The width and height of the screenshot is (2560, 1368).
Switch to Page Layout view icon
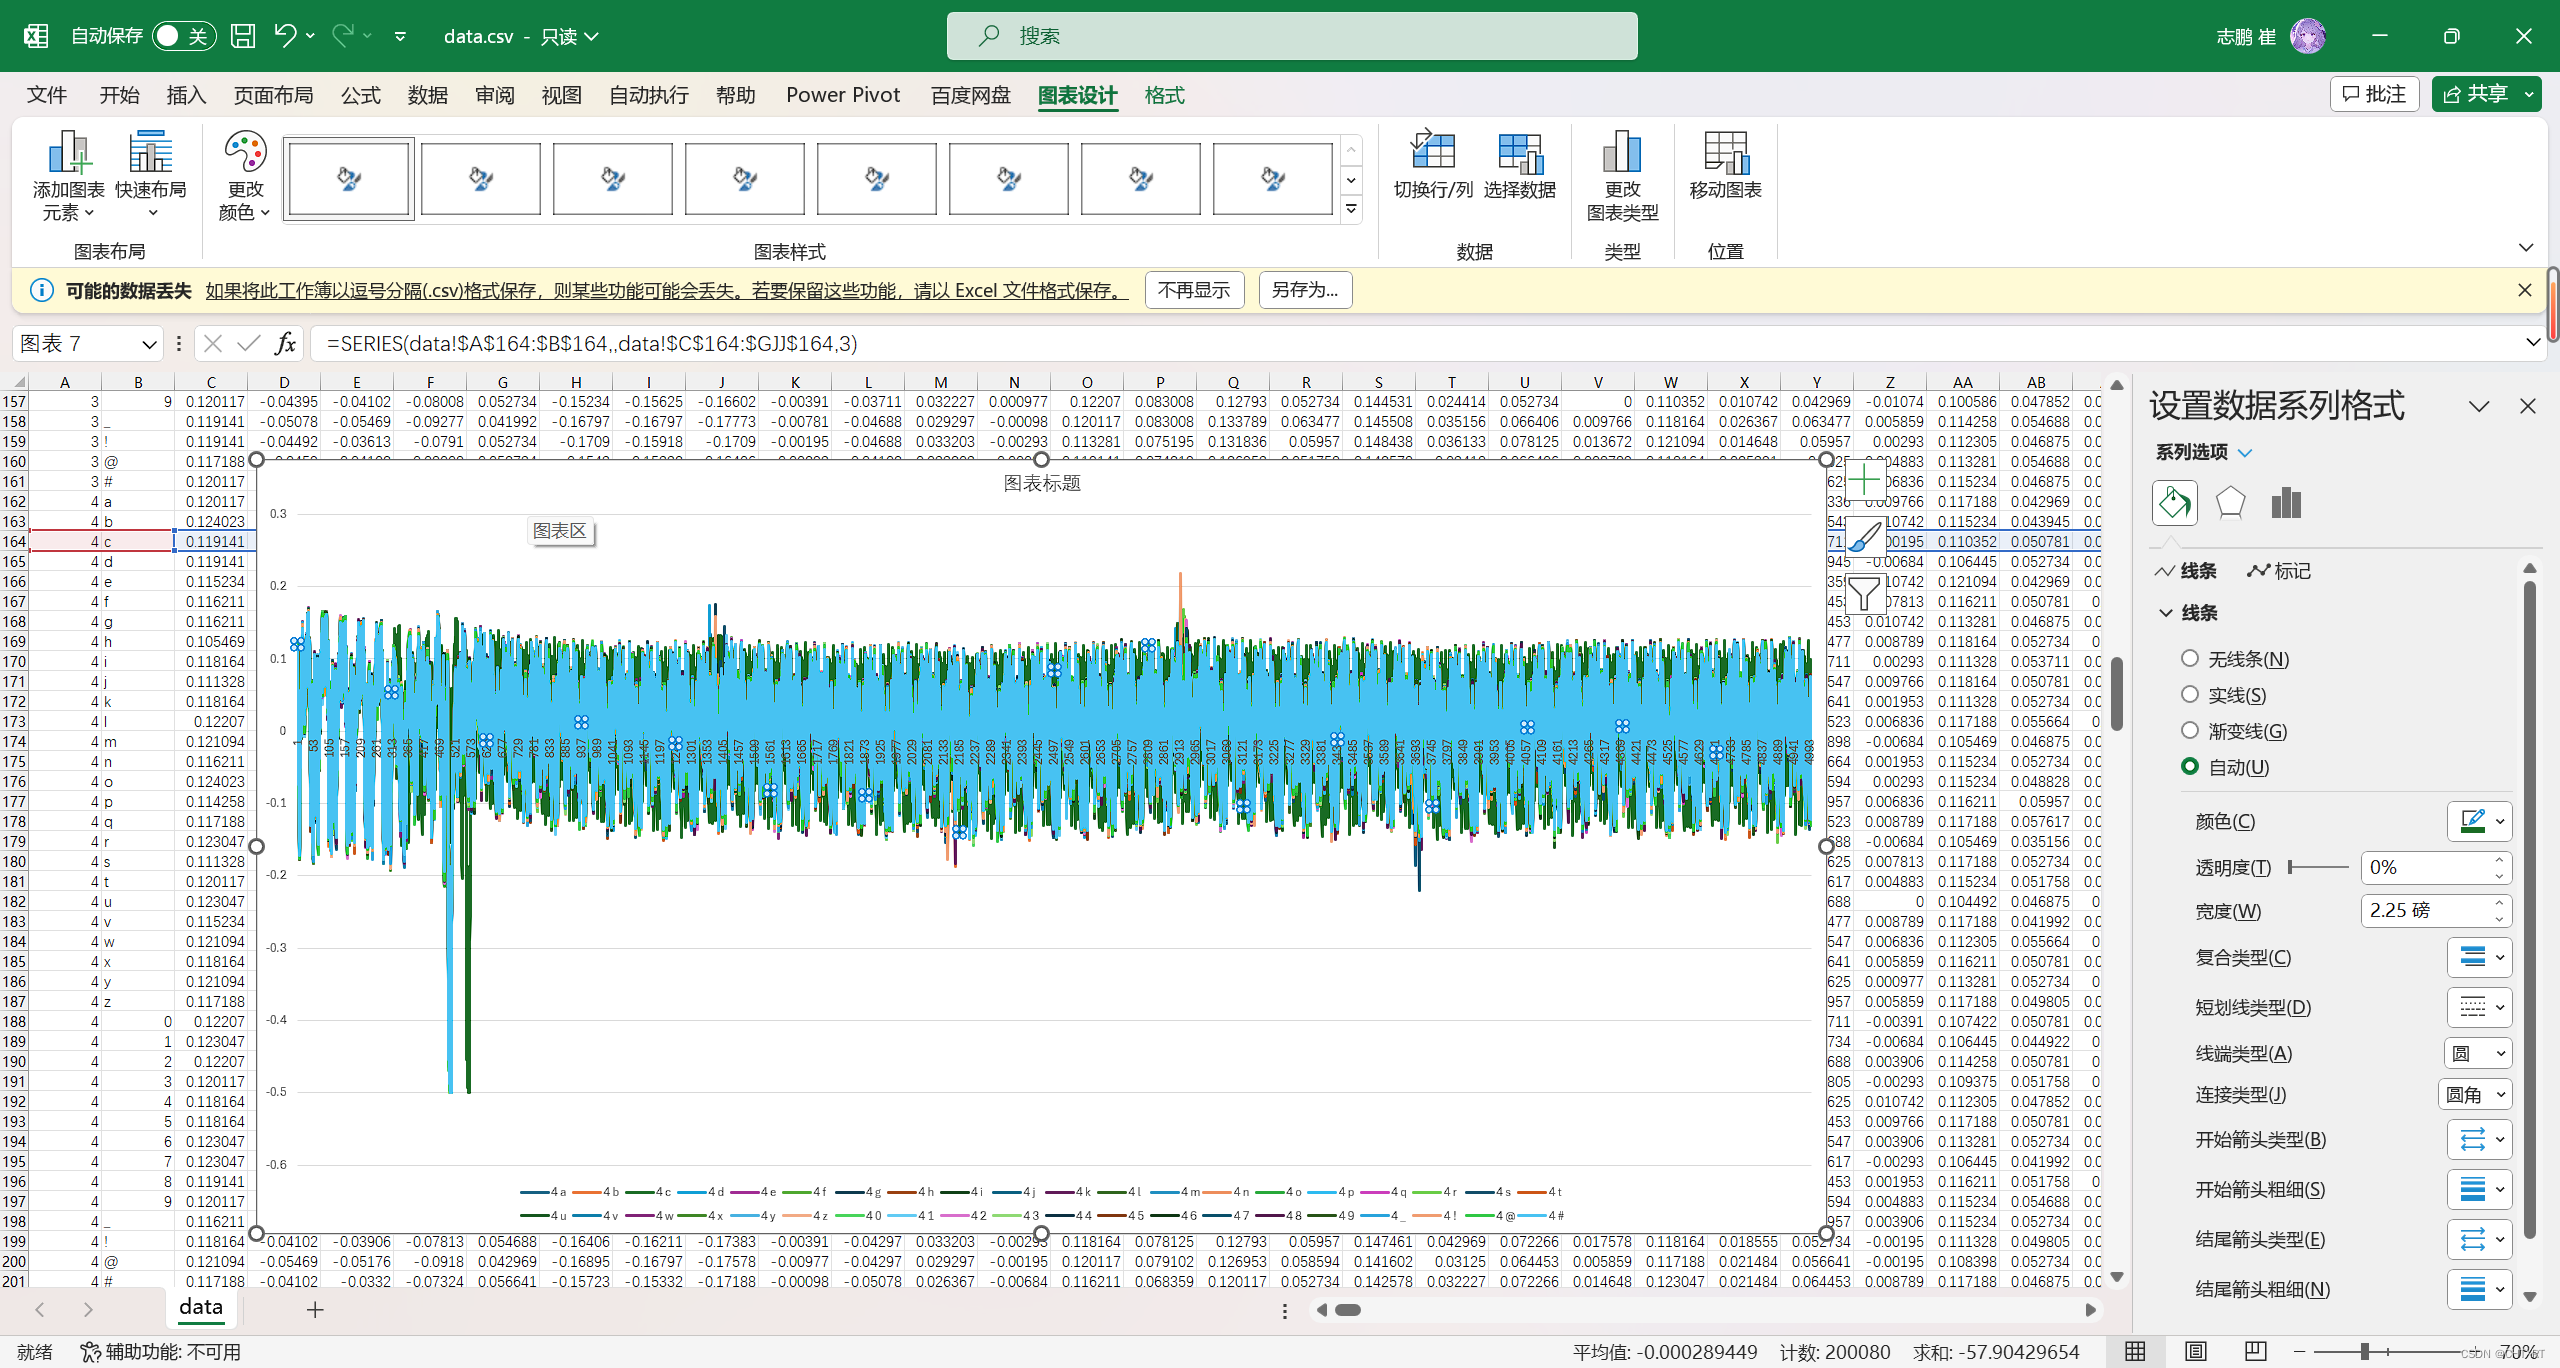point(2195,1352)
